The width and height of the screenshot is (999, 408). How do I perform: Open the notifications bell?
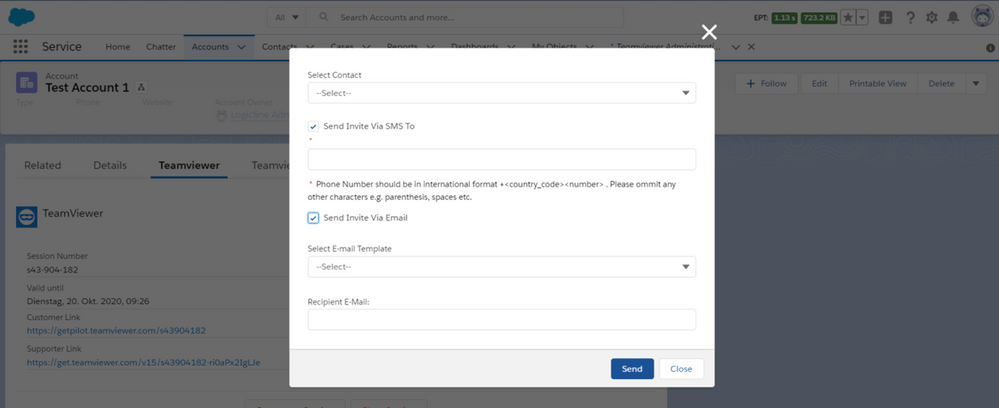click(x=953, y=18)
